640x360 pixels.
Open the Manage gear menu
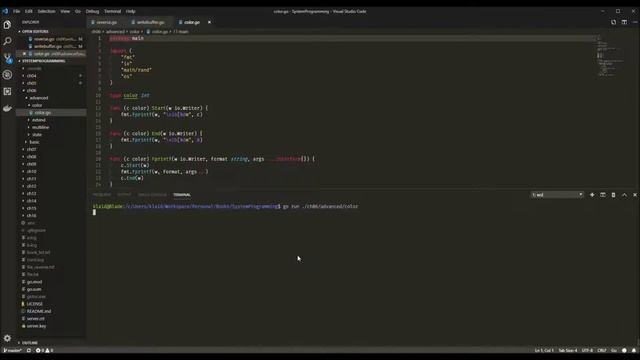coord(7,338)
